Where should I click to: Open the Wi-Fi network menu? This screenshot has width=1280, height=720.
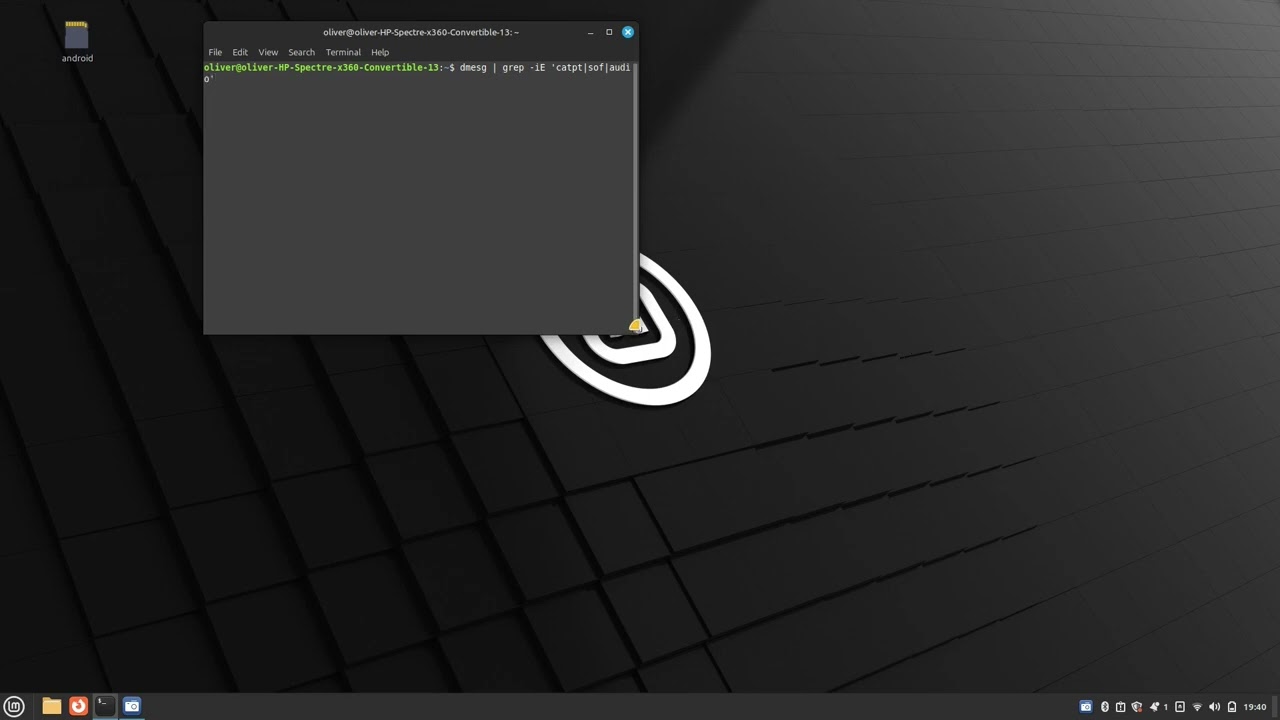tap(1197, 707)
